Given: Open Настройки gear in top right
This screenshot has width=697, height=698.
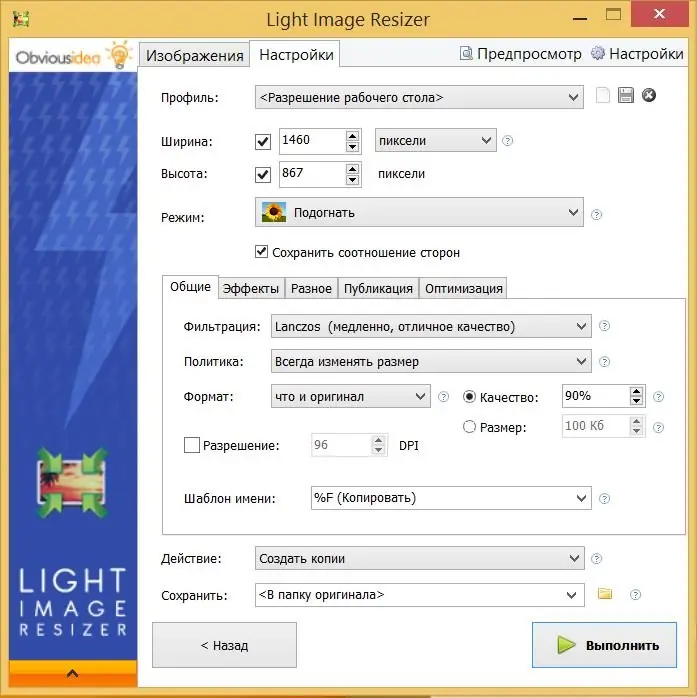Looking at the screenshot, I should pyautogui.click(x=637, y=54).
